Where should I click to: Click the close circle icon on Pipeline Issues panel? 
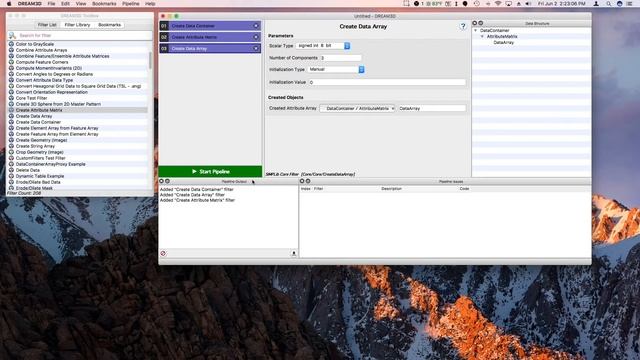[x=302, y=181]
